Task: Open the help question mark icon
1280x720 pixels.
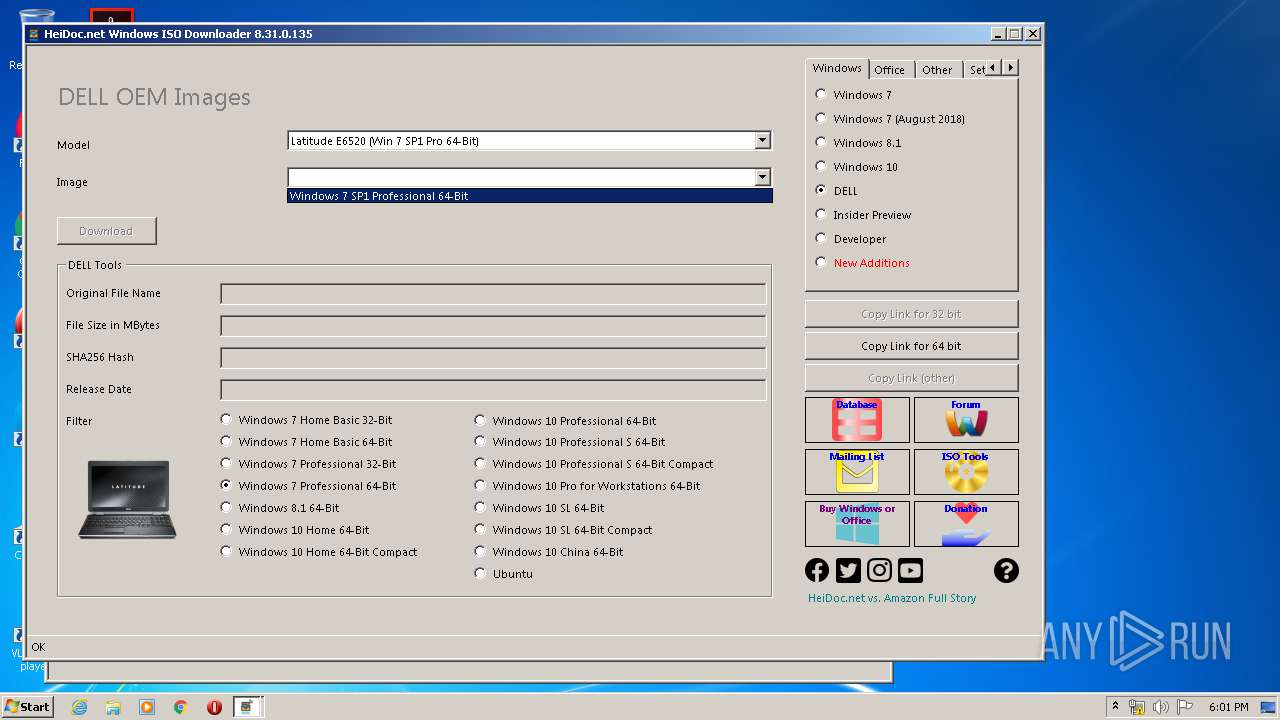Action: click(1006, 570)
